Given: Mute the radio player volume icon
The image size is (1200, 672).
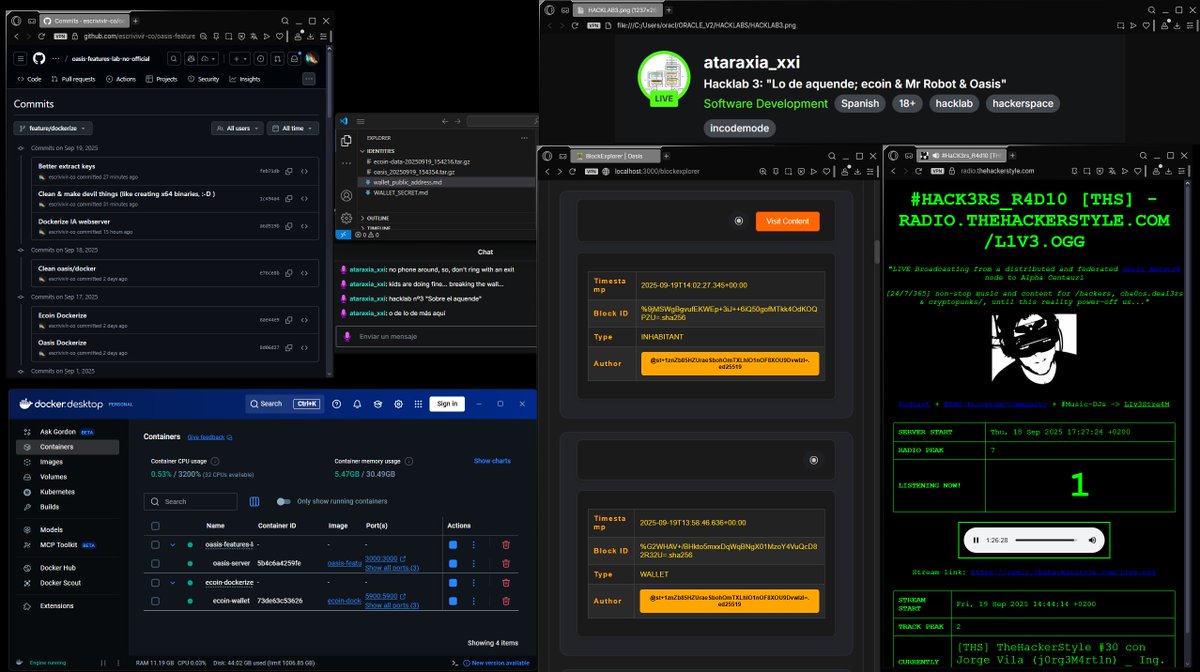Looking at the screenshot, I should coord(1092,540).
